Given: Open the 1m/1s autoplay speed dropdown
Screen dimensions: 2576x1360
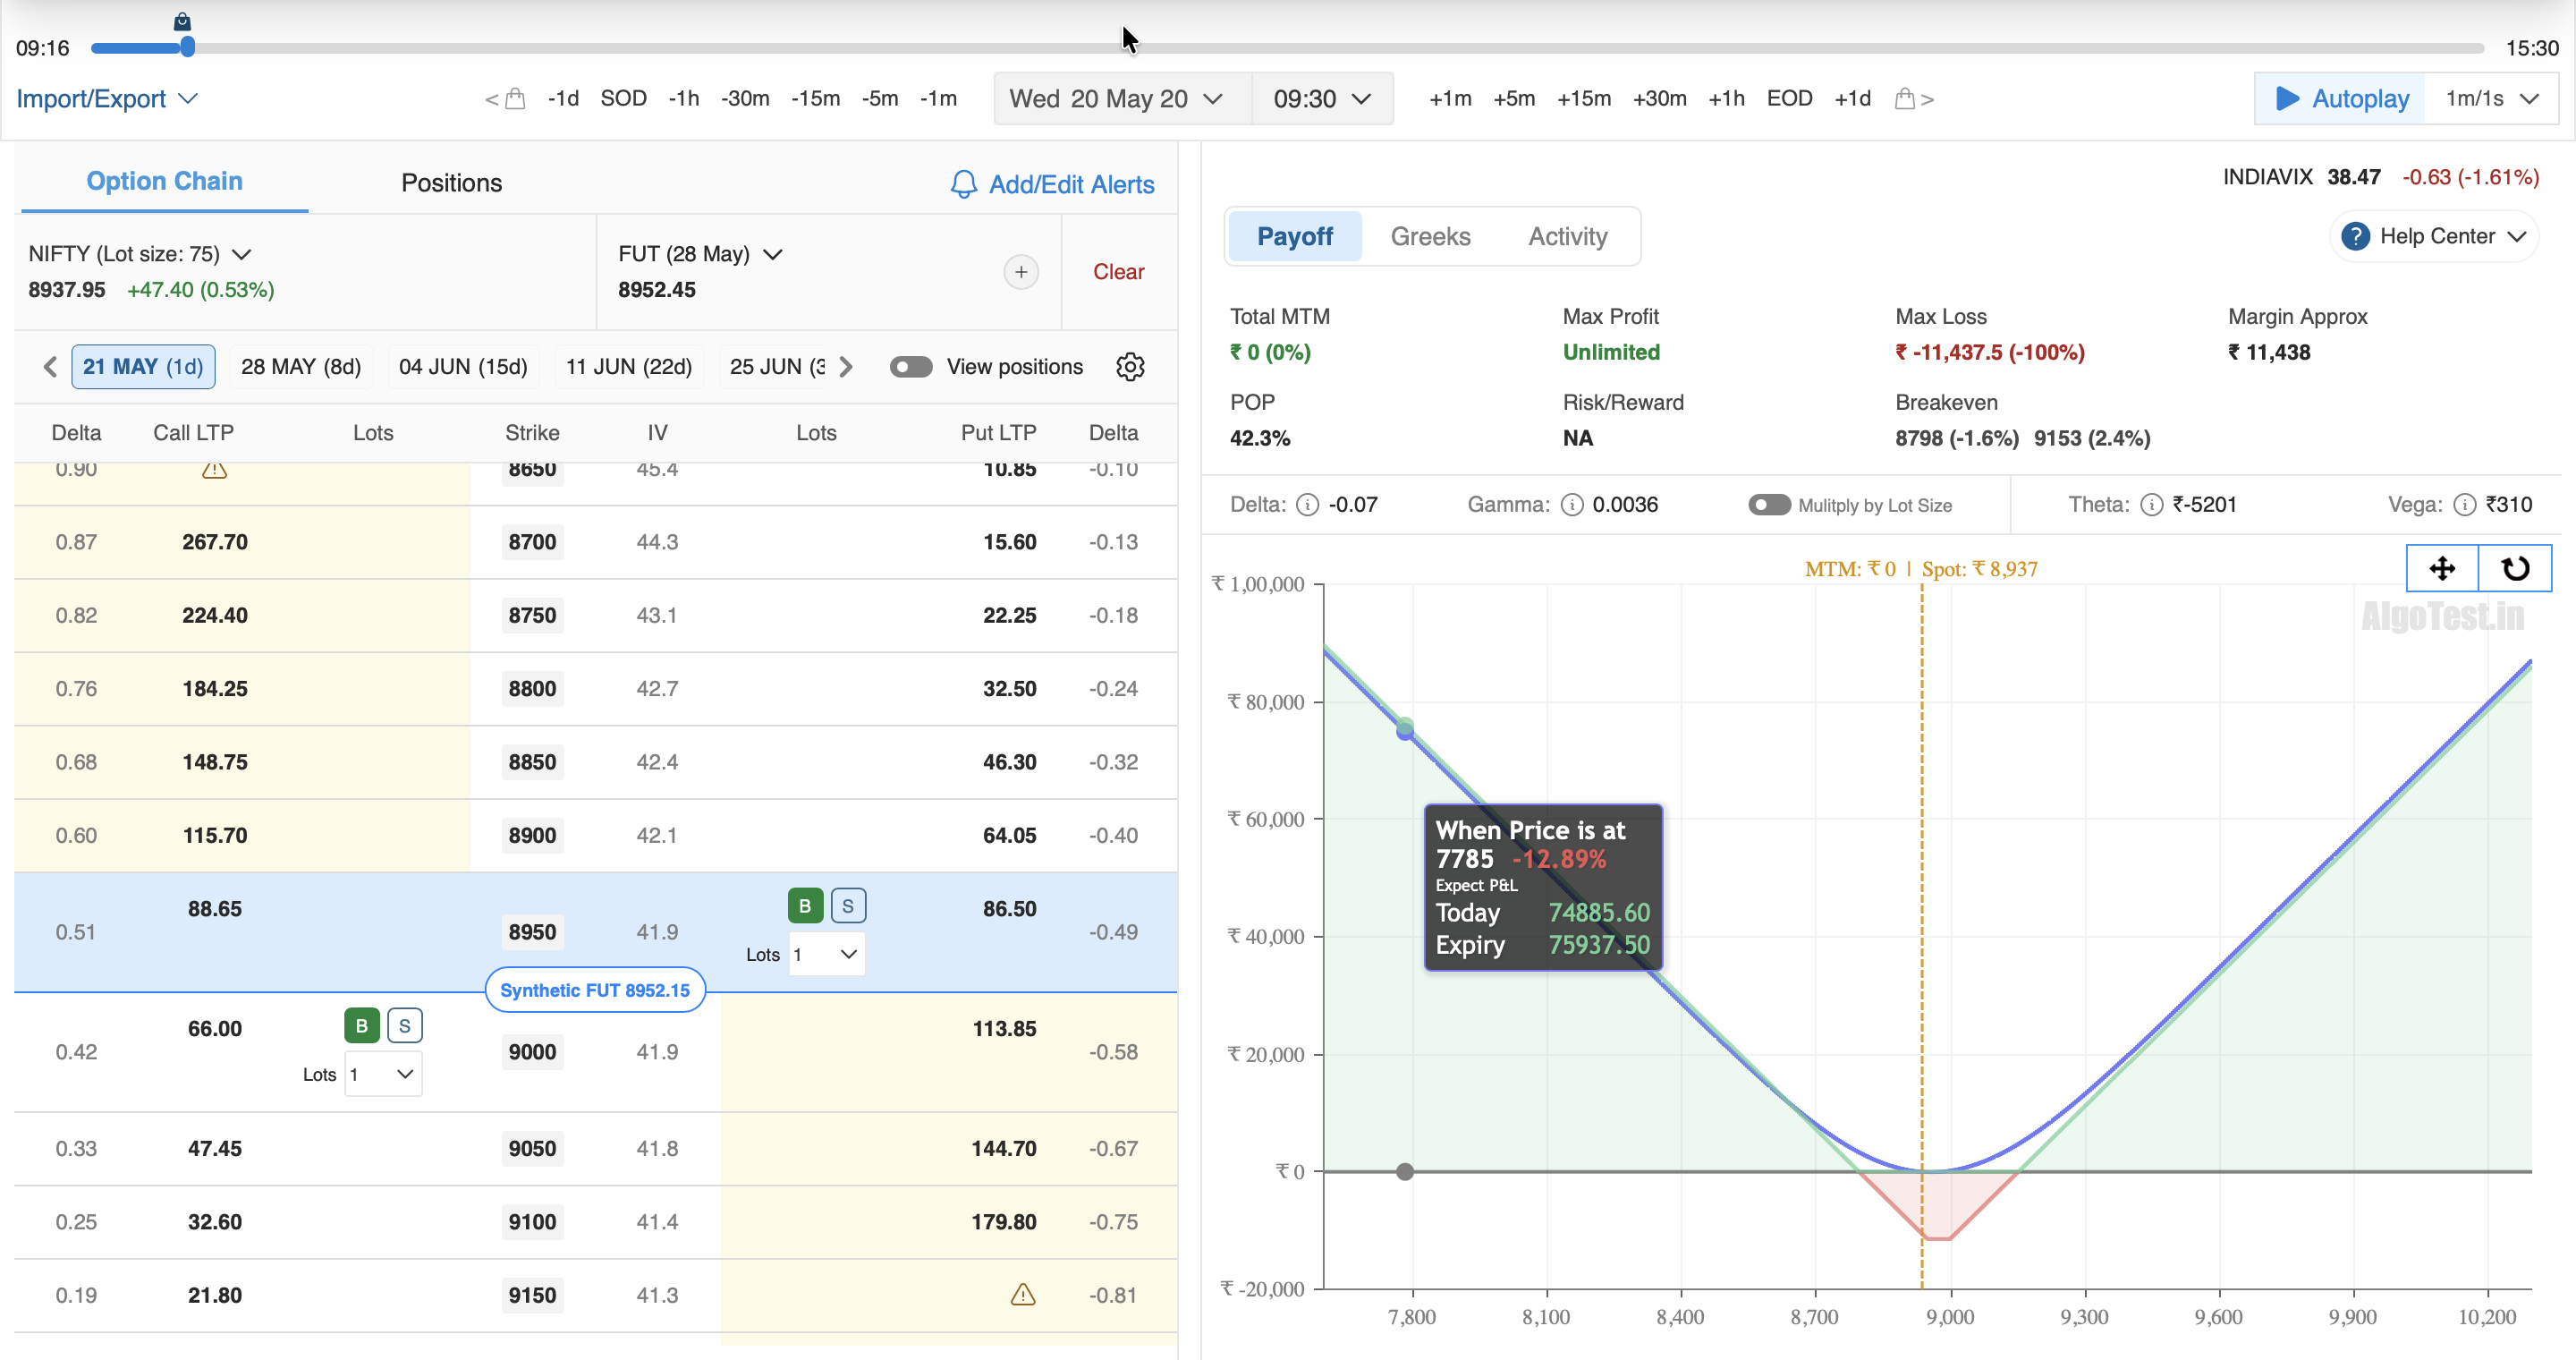Looking at the screenshot, I should 2490,99.
